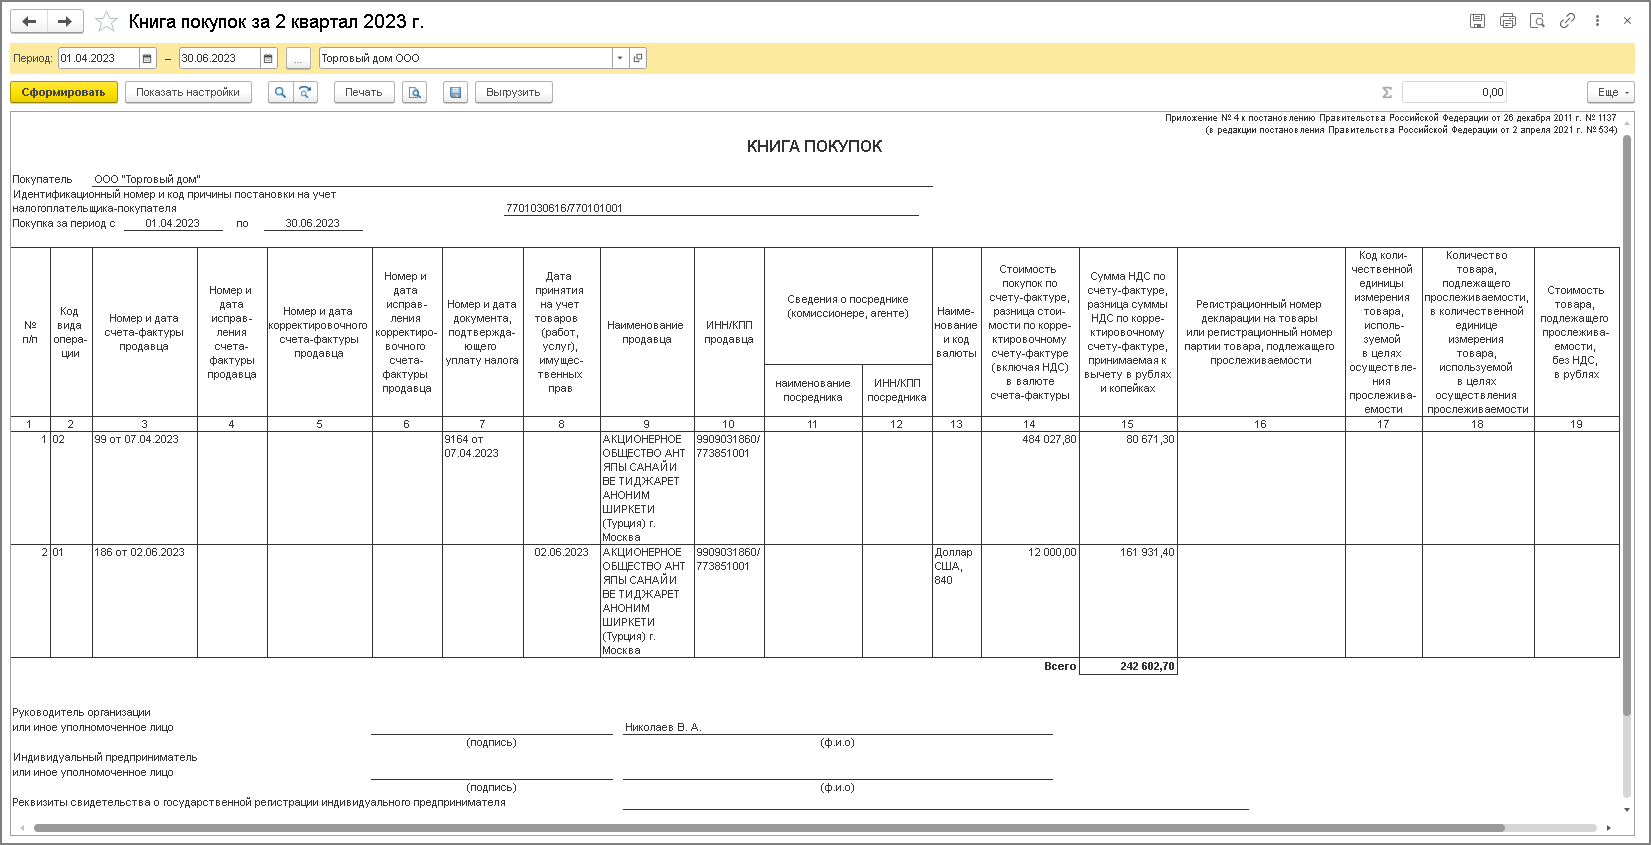The width and height of the screenshot is (1651, 845).
Task: Open print preview icon next to Печать
Action: (415, 92)
